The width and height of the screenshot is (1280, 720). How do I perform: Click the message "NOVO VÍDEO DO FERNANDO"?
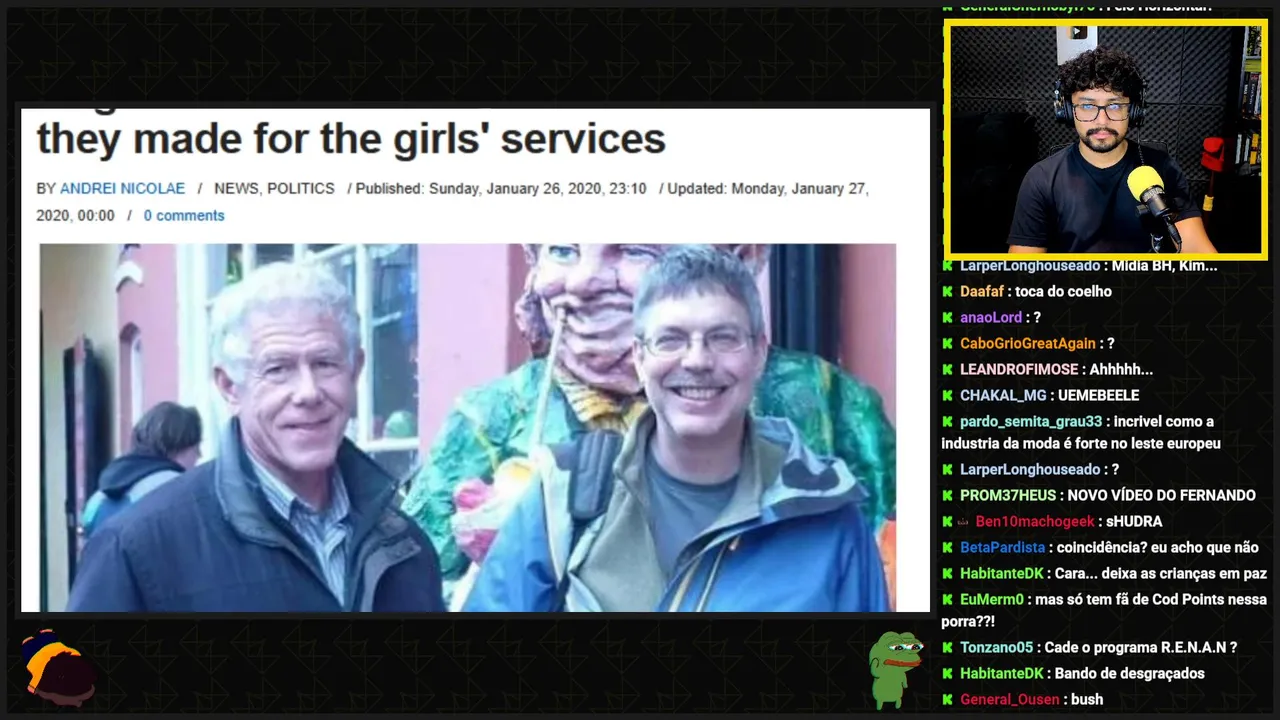point(1161,496)
